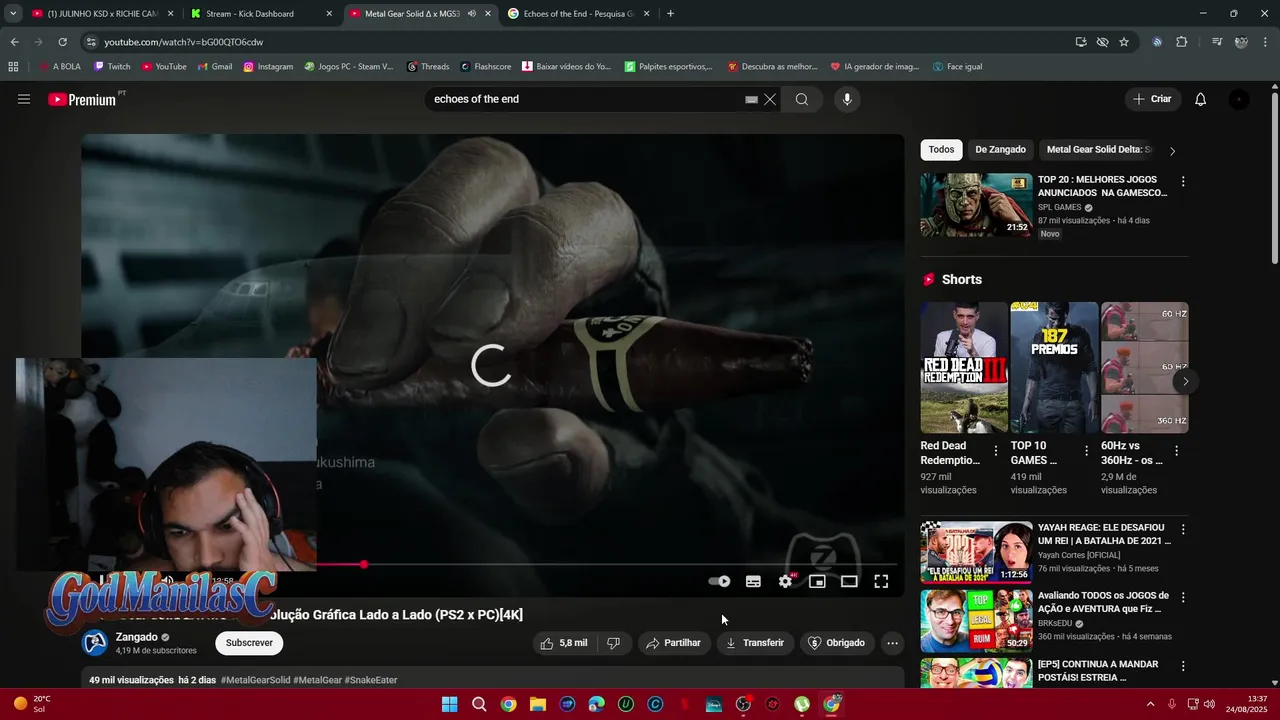1280x720 pixels.
Task: Open options for EP5 Continua a Mandar video
Action: click(1183, 665)
